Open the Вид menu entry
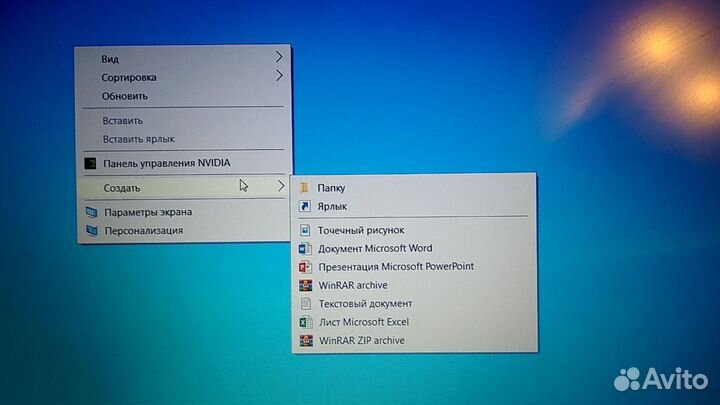 click(183, 59)
